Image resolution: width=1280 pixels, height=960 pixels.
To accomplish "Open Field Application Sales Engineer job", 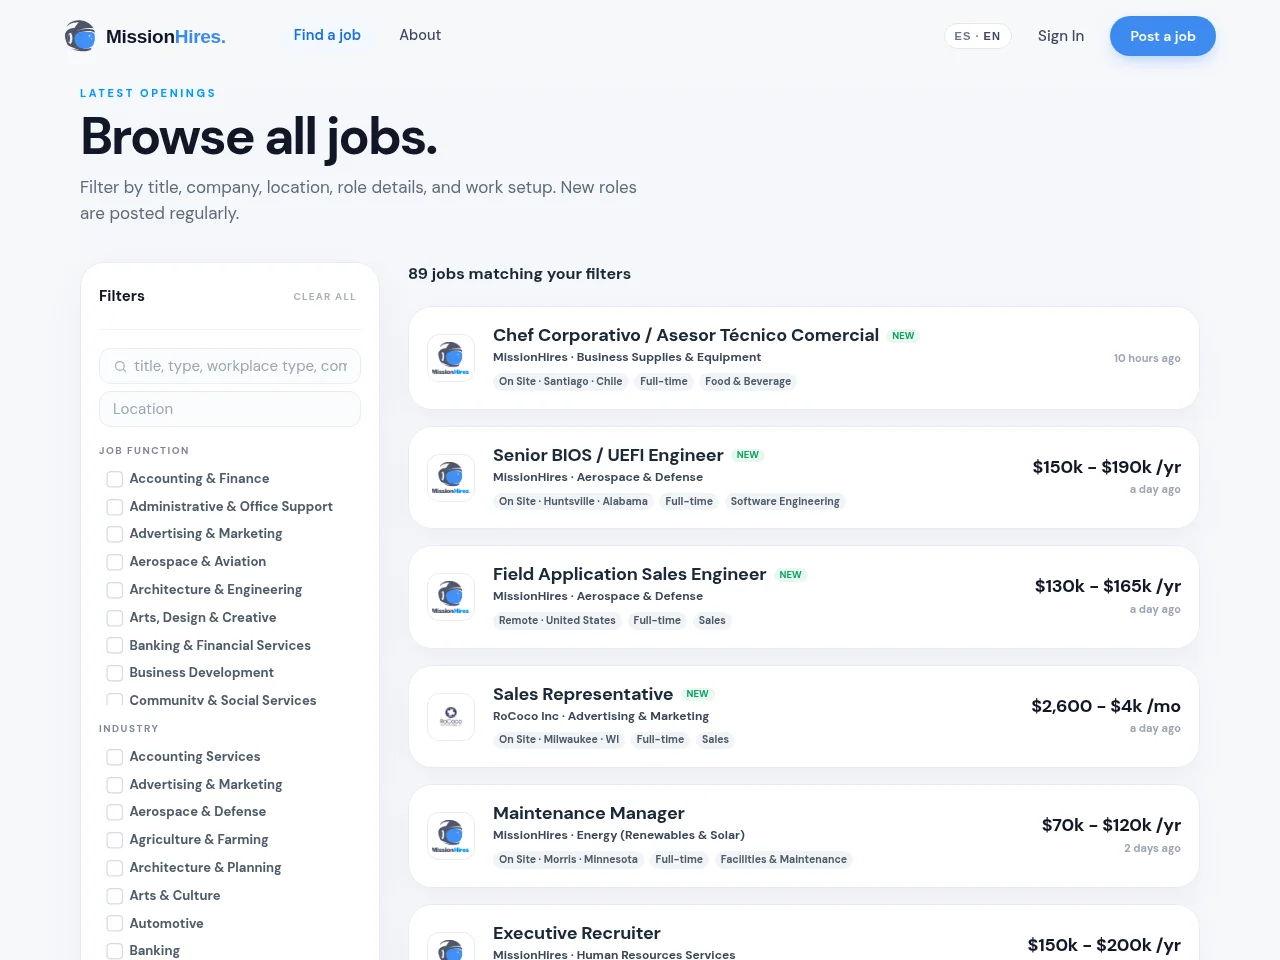I will tap(630, 574).
